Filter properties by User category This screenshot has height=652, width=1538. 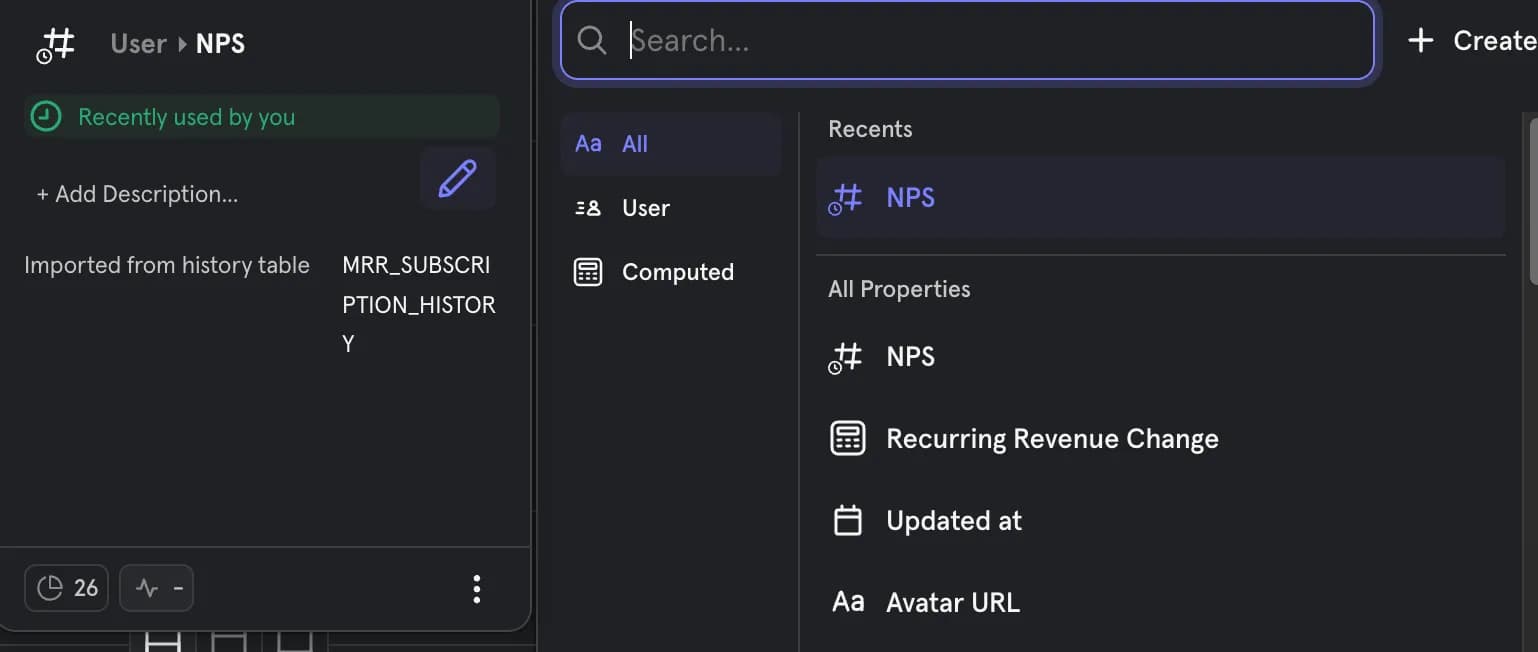click(645, 208)
